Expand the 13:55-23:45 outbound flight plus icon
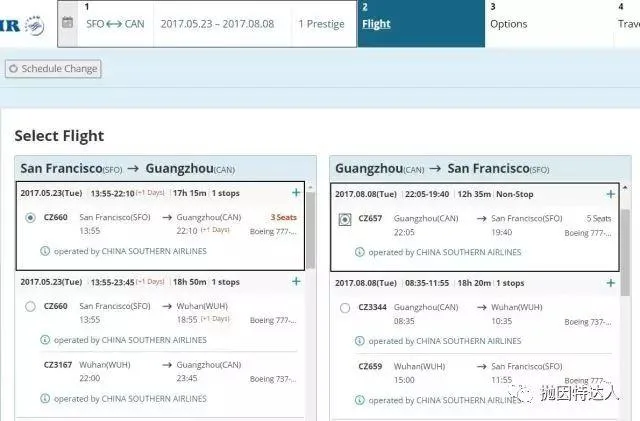The width and height of the screenshot is (640, 421). (296, 281)
